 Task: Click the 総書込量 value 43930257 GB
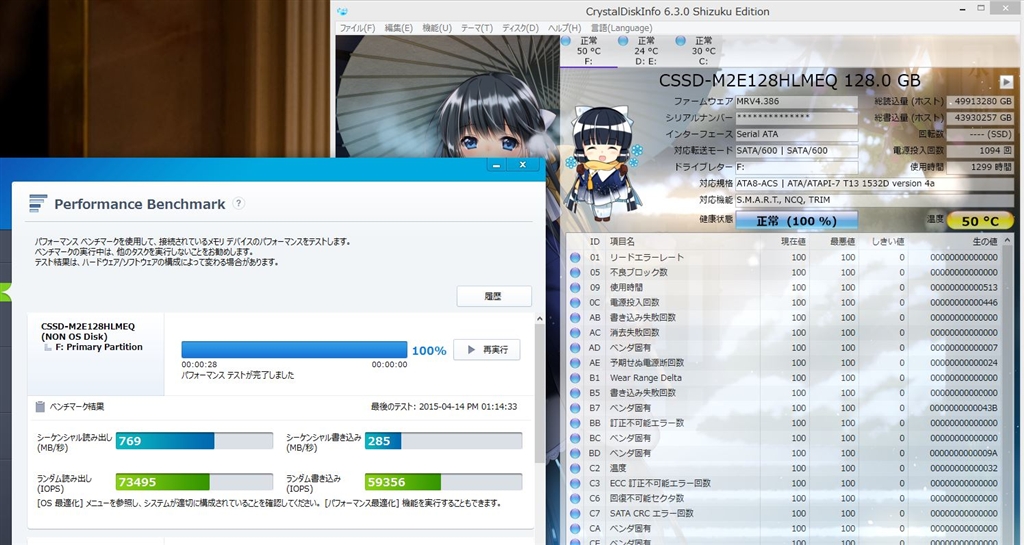point(980,118)
